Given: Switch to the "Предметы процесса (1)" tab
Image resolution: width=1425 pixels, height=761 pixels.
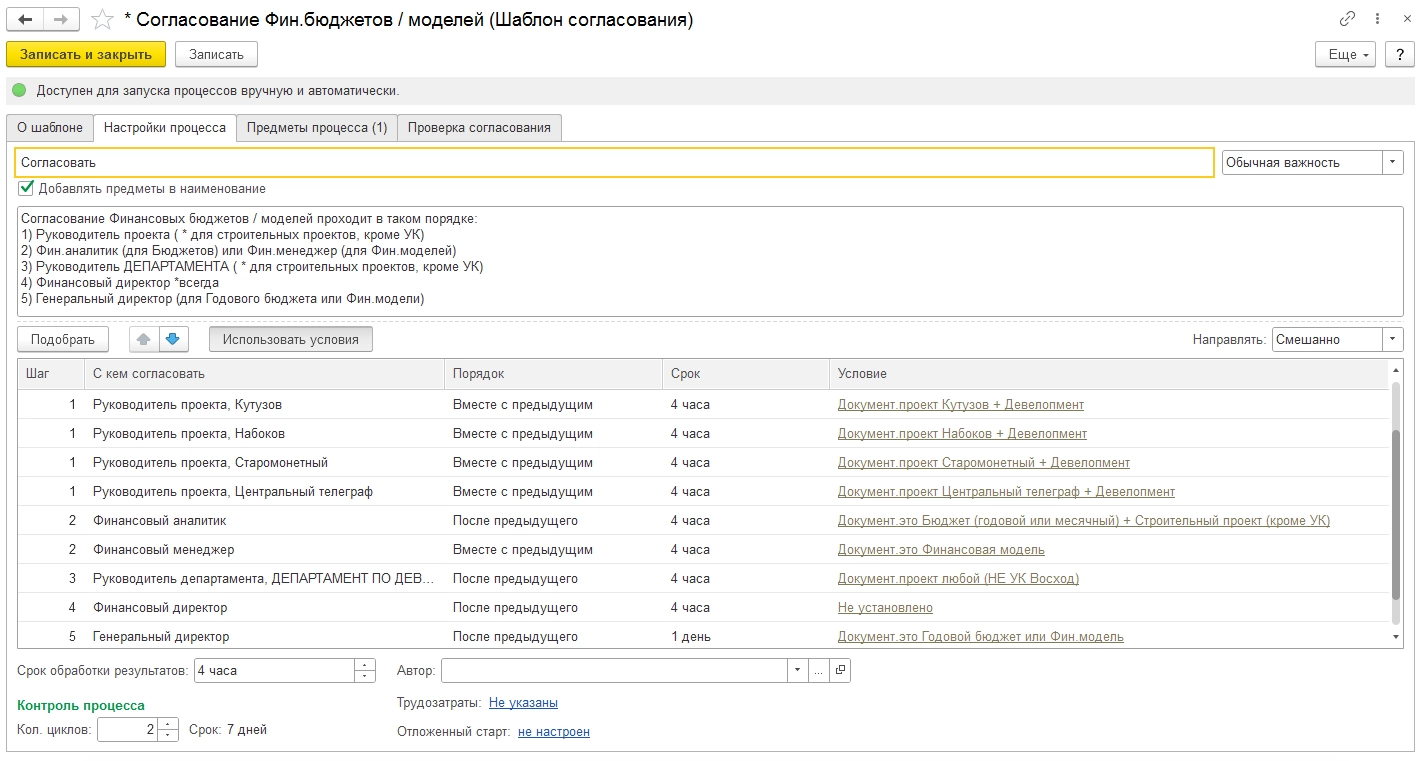Looking at the screenshot, I should pyautogui.click(x=316, y=128).
